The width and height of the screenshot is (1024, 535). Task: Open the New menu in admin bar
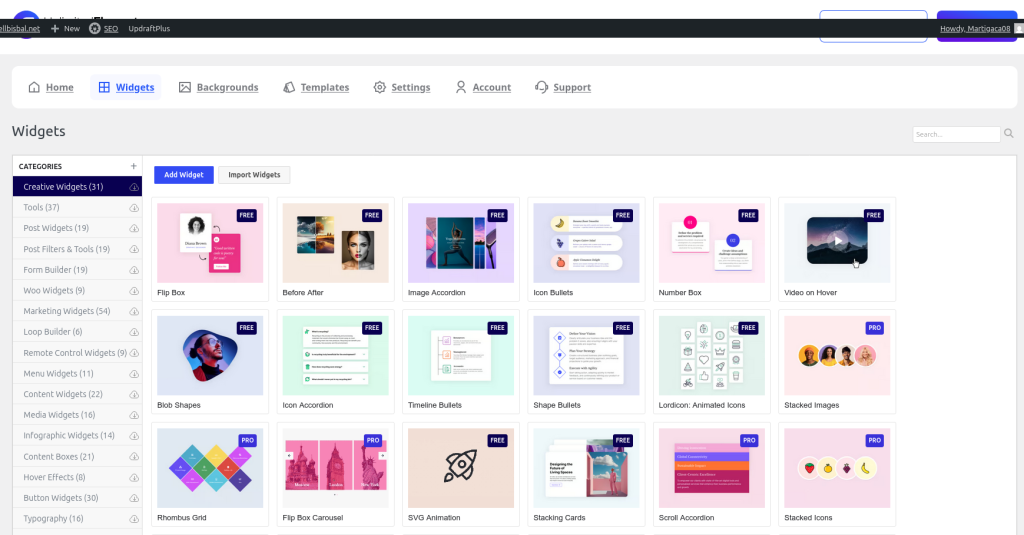click(65, 29)
